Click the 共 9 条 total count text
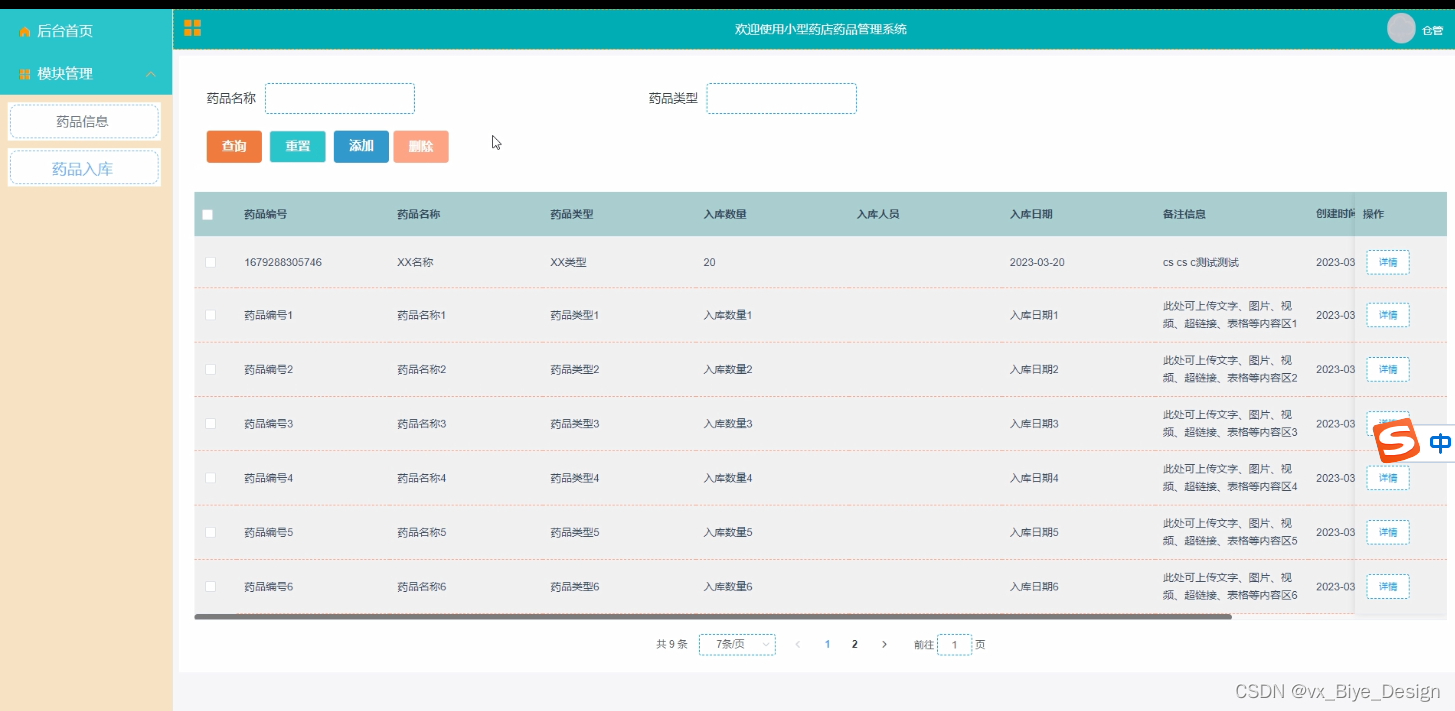 tap(672, 645)
